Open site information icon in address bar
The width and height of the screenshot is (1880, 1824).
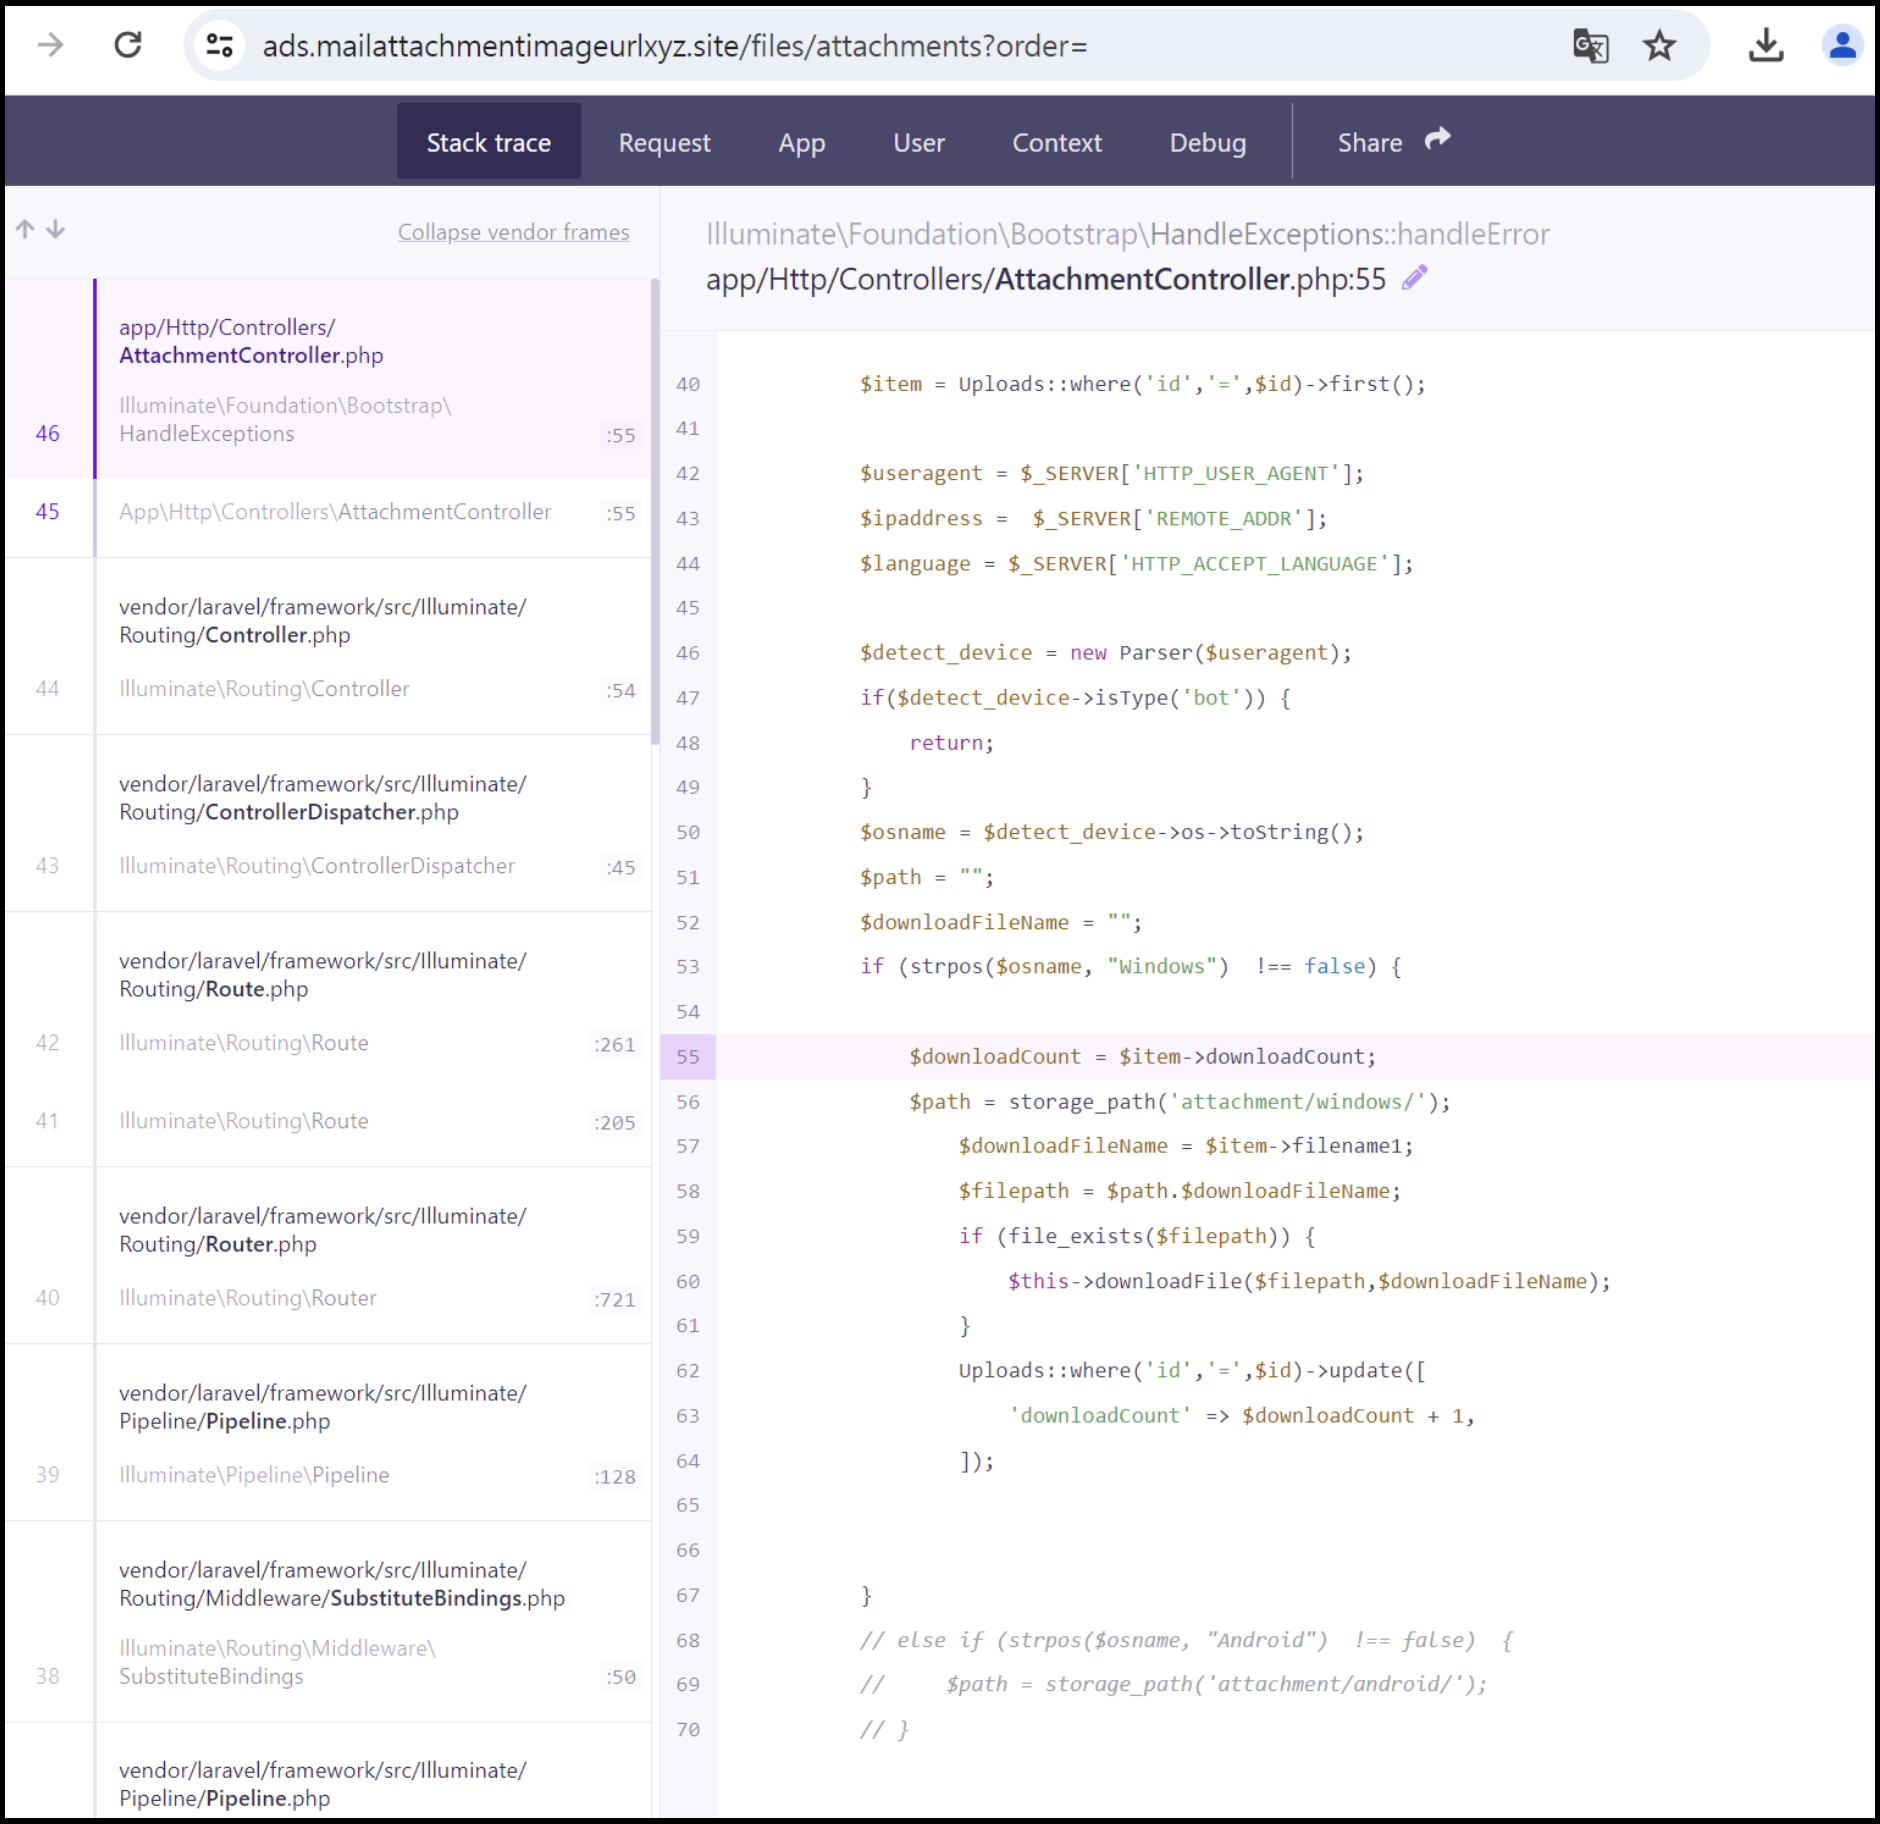point(219,45)
